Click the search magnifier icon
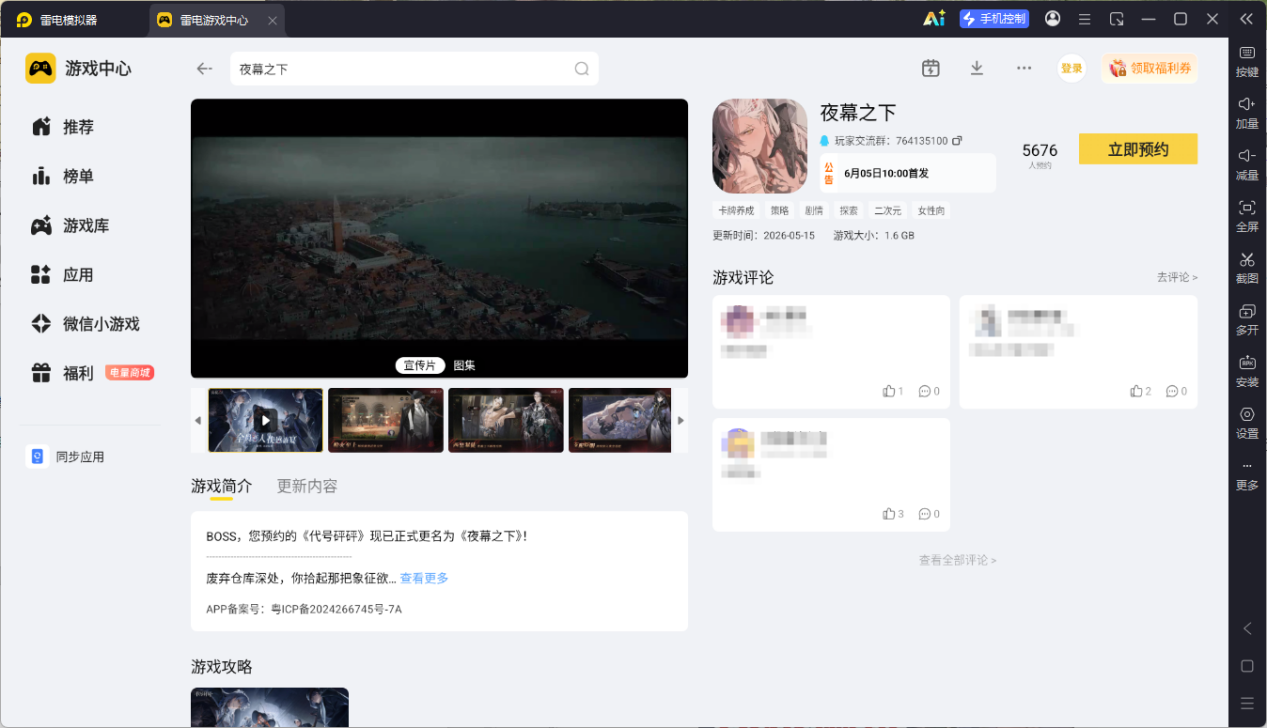This screenshot has height=728, width=1267. 581,69
